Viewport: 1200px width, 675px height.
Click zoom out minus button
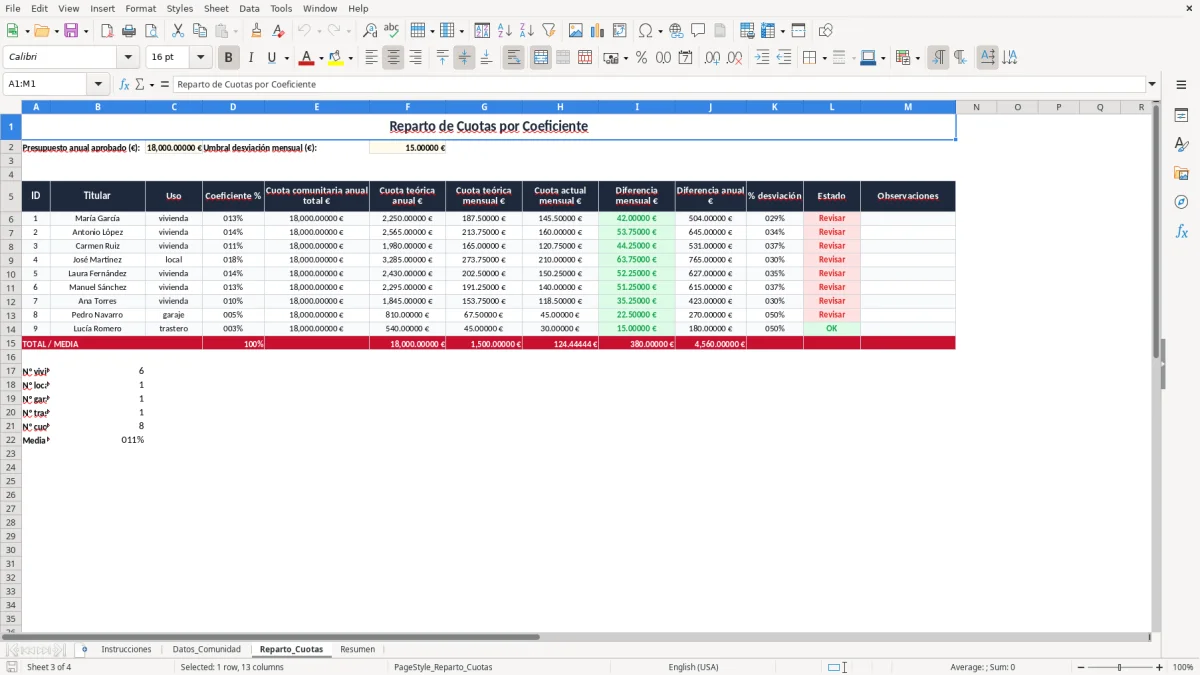1079,667
